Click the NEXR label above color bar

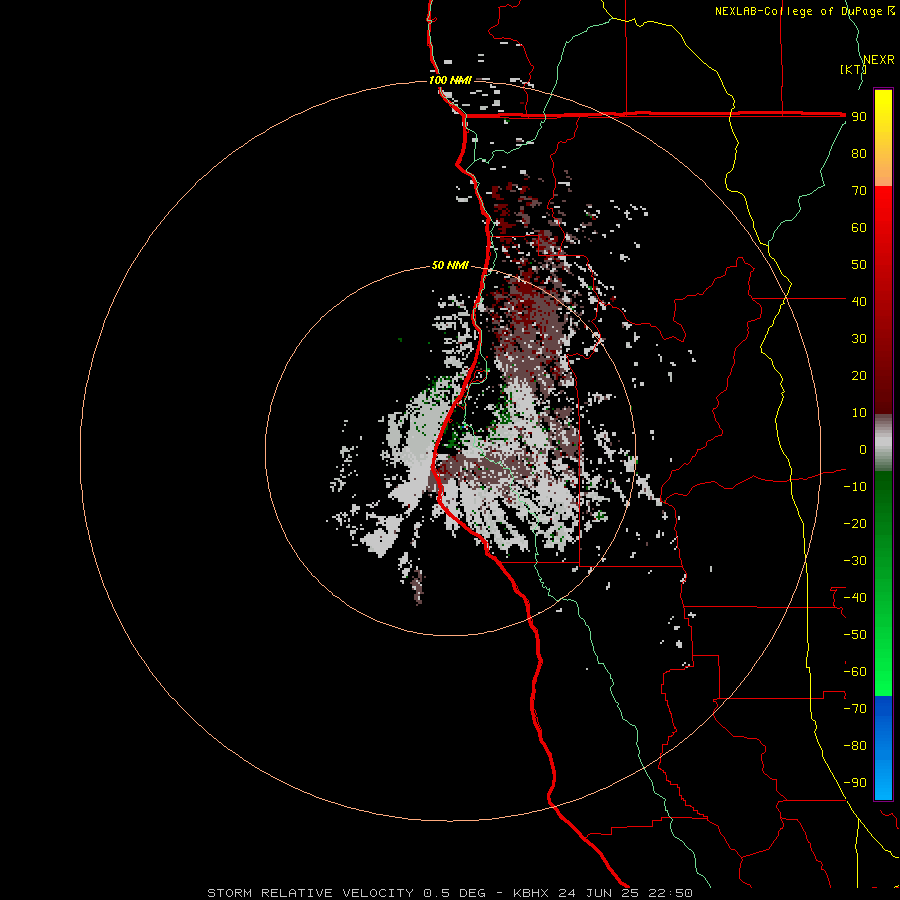878,60
